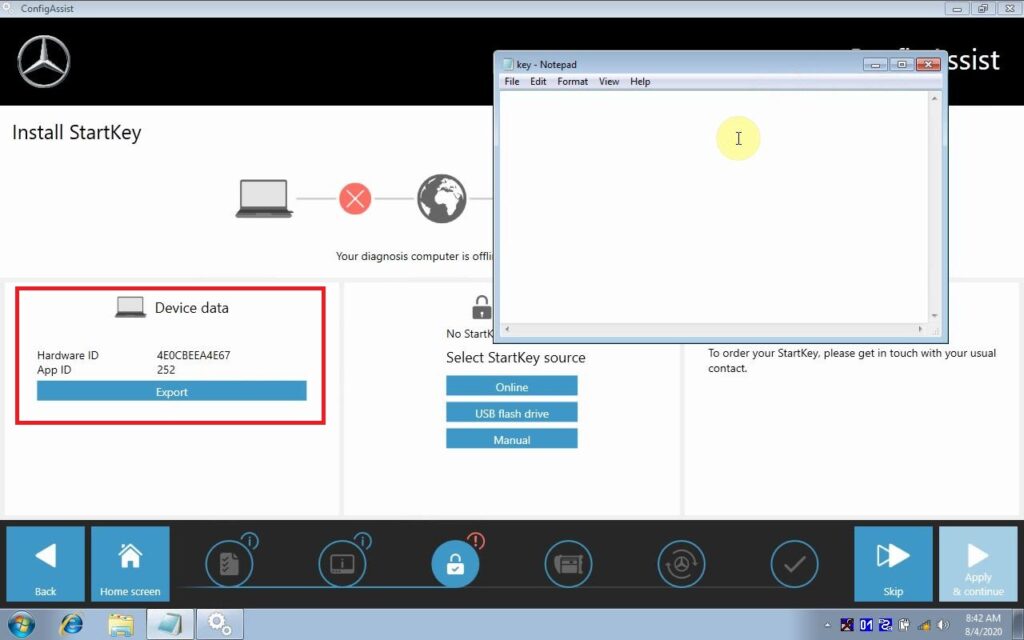Choose USB flash drive as StartKey source
The image size is (1024, 640).
[x=511, y=413]
